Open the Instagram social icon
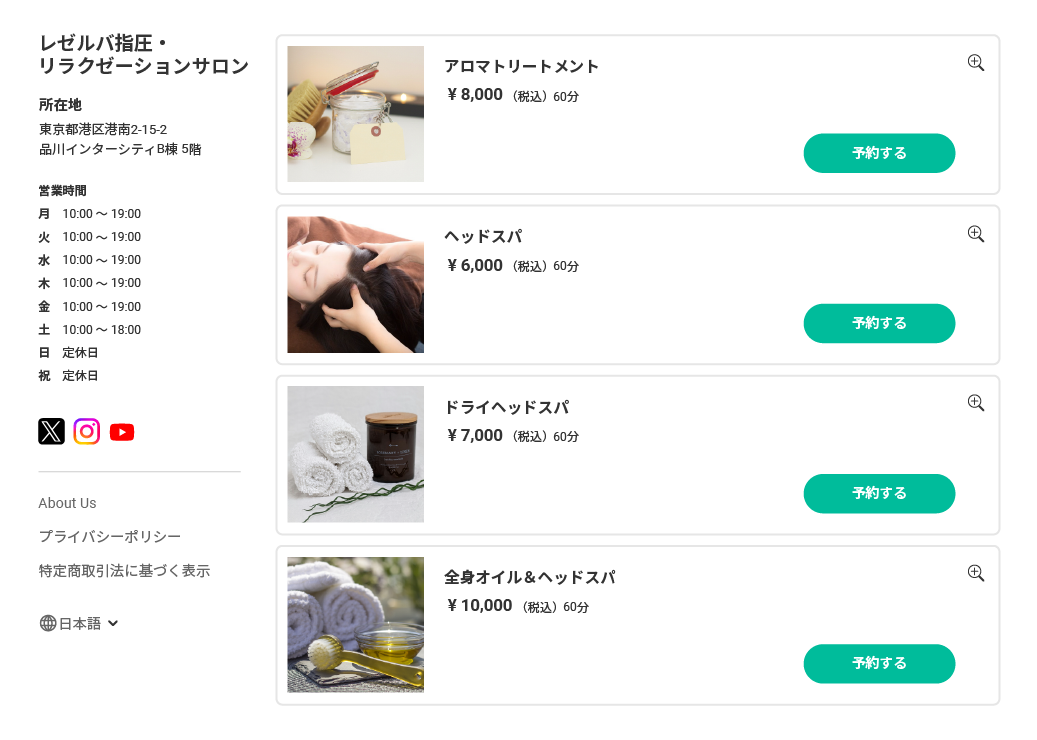This screenshot has height=740, width=1037. coord(87,431)
